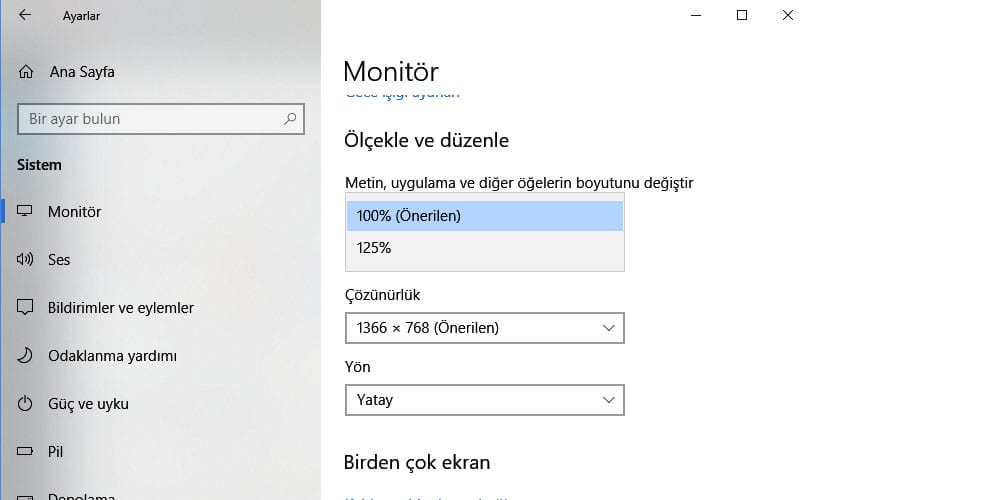1000x500 pixels.
Task: Expand the Yön dropdown showing Yatay
Action: [484, 400]
